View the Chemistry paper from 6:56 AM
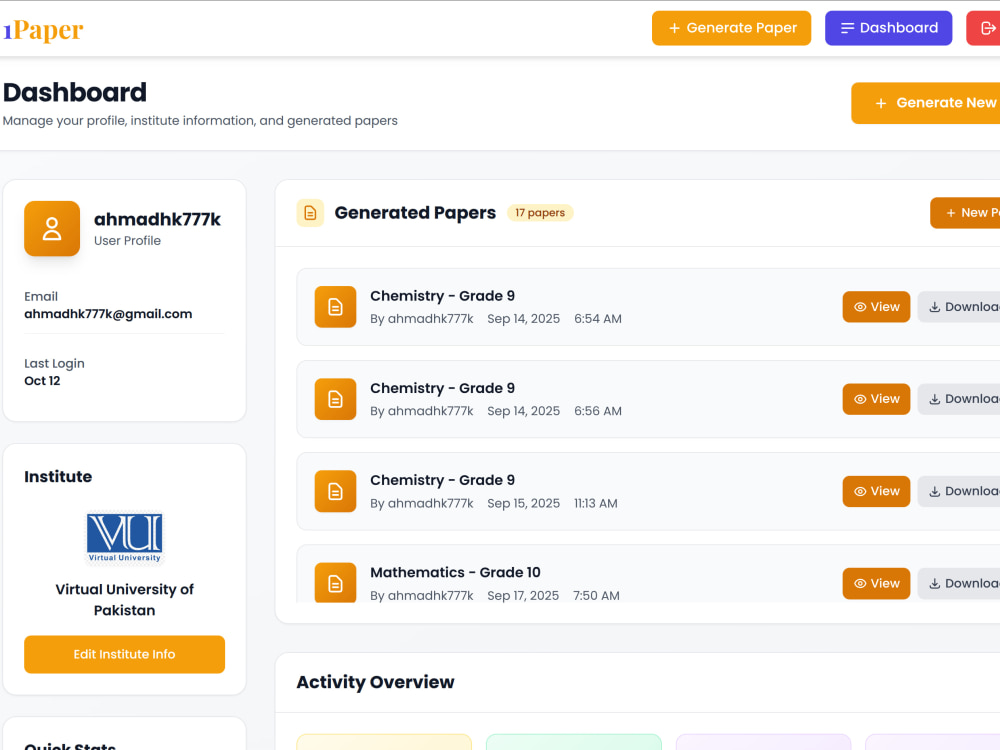The height and width of the screenshot is (750, 1000). click(876, 399)
